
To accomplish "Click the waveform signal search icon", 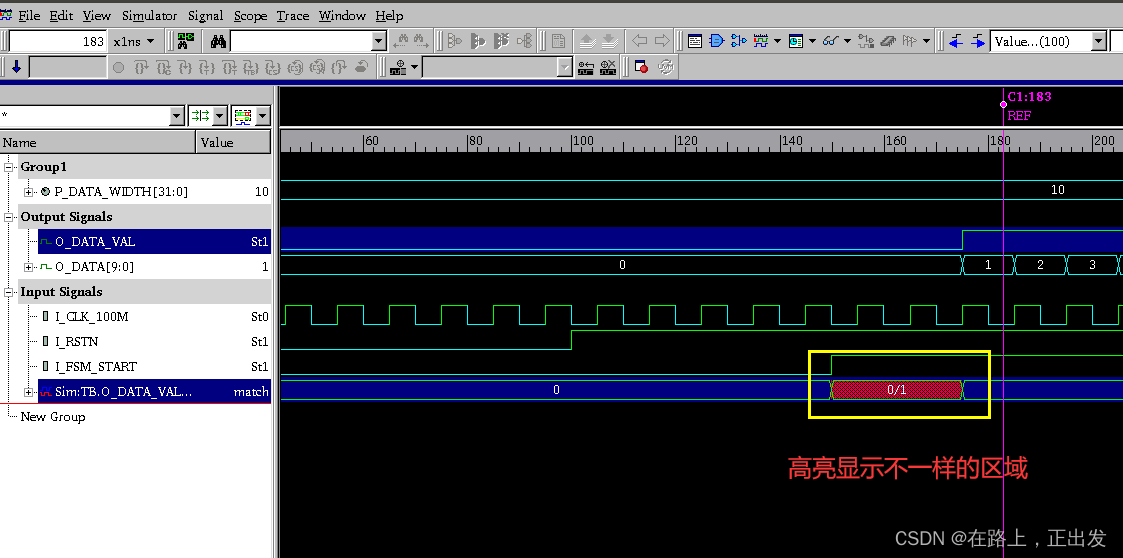I will coord(185,41).
